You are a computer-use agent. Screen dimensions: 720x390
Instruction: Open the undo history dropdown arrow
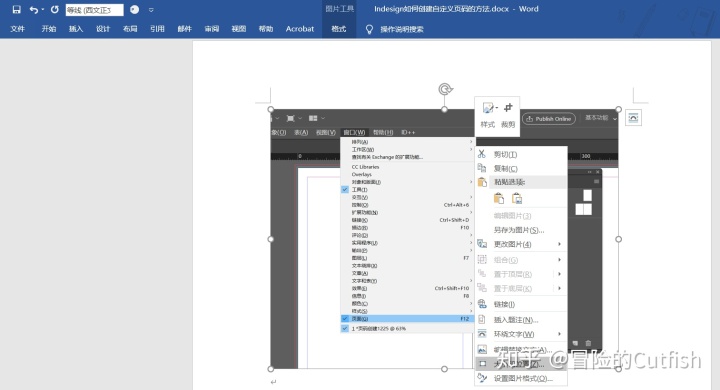(x=43, y=10)
